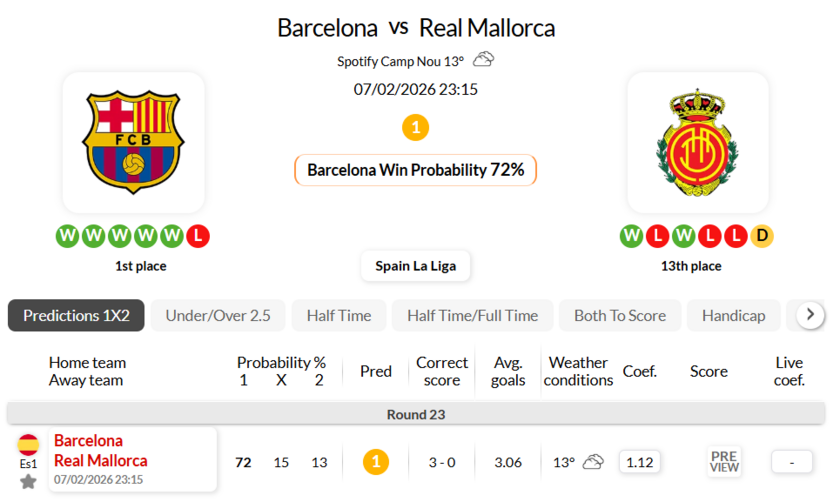
Task: Star the Barcelona match as favorite
Action: pos(28,481)
